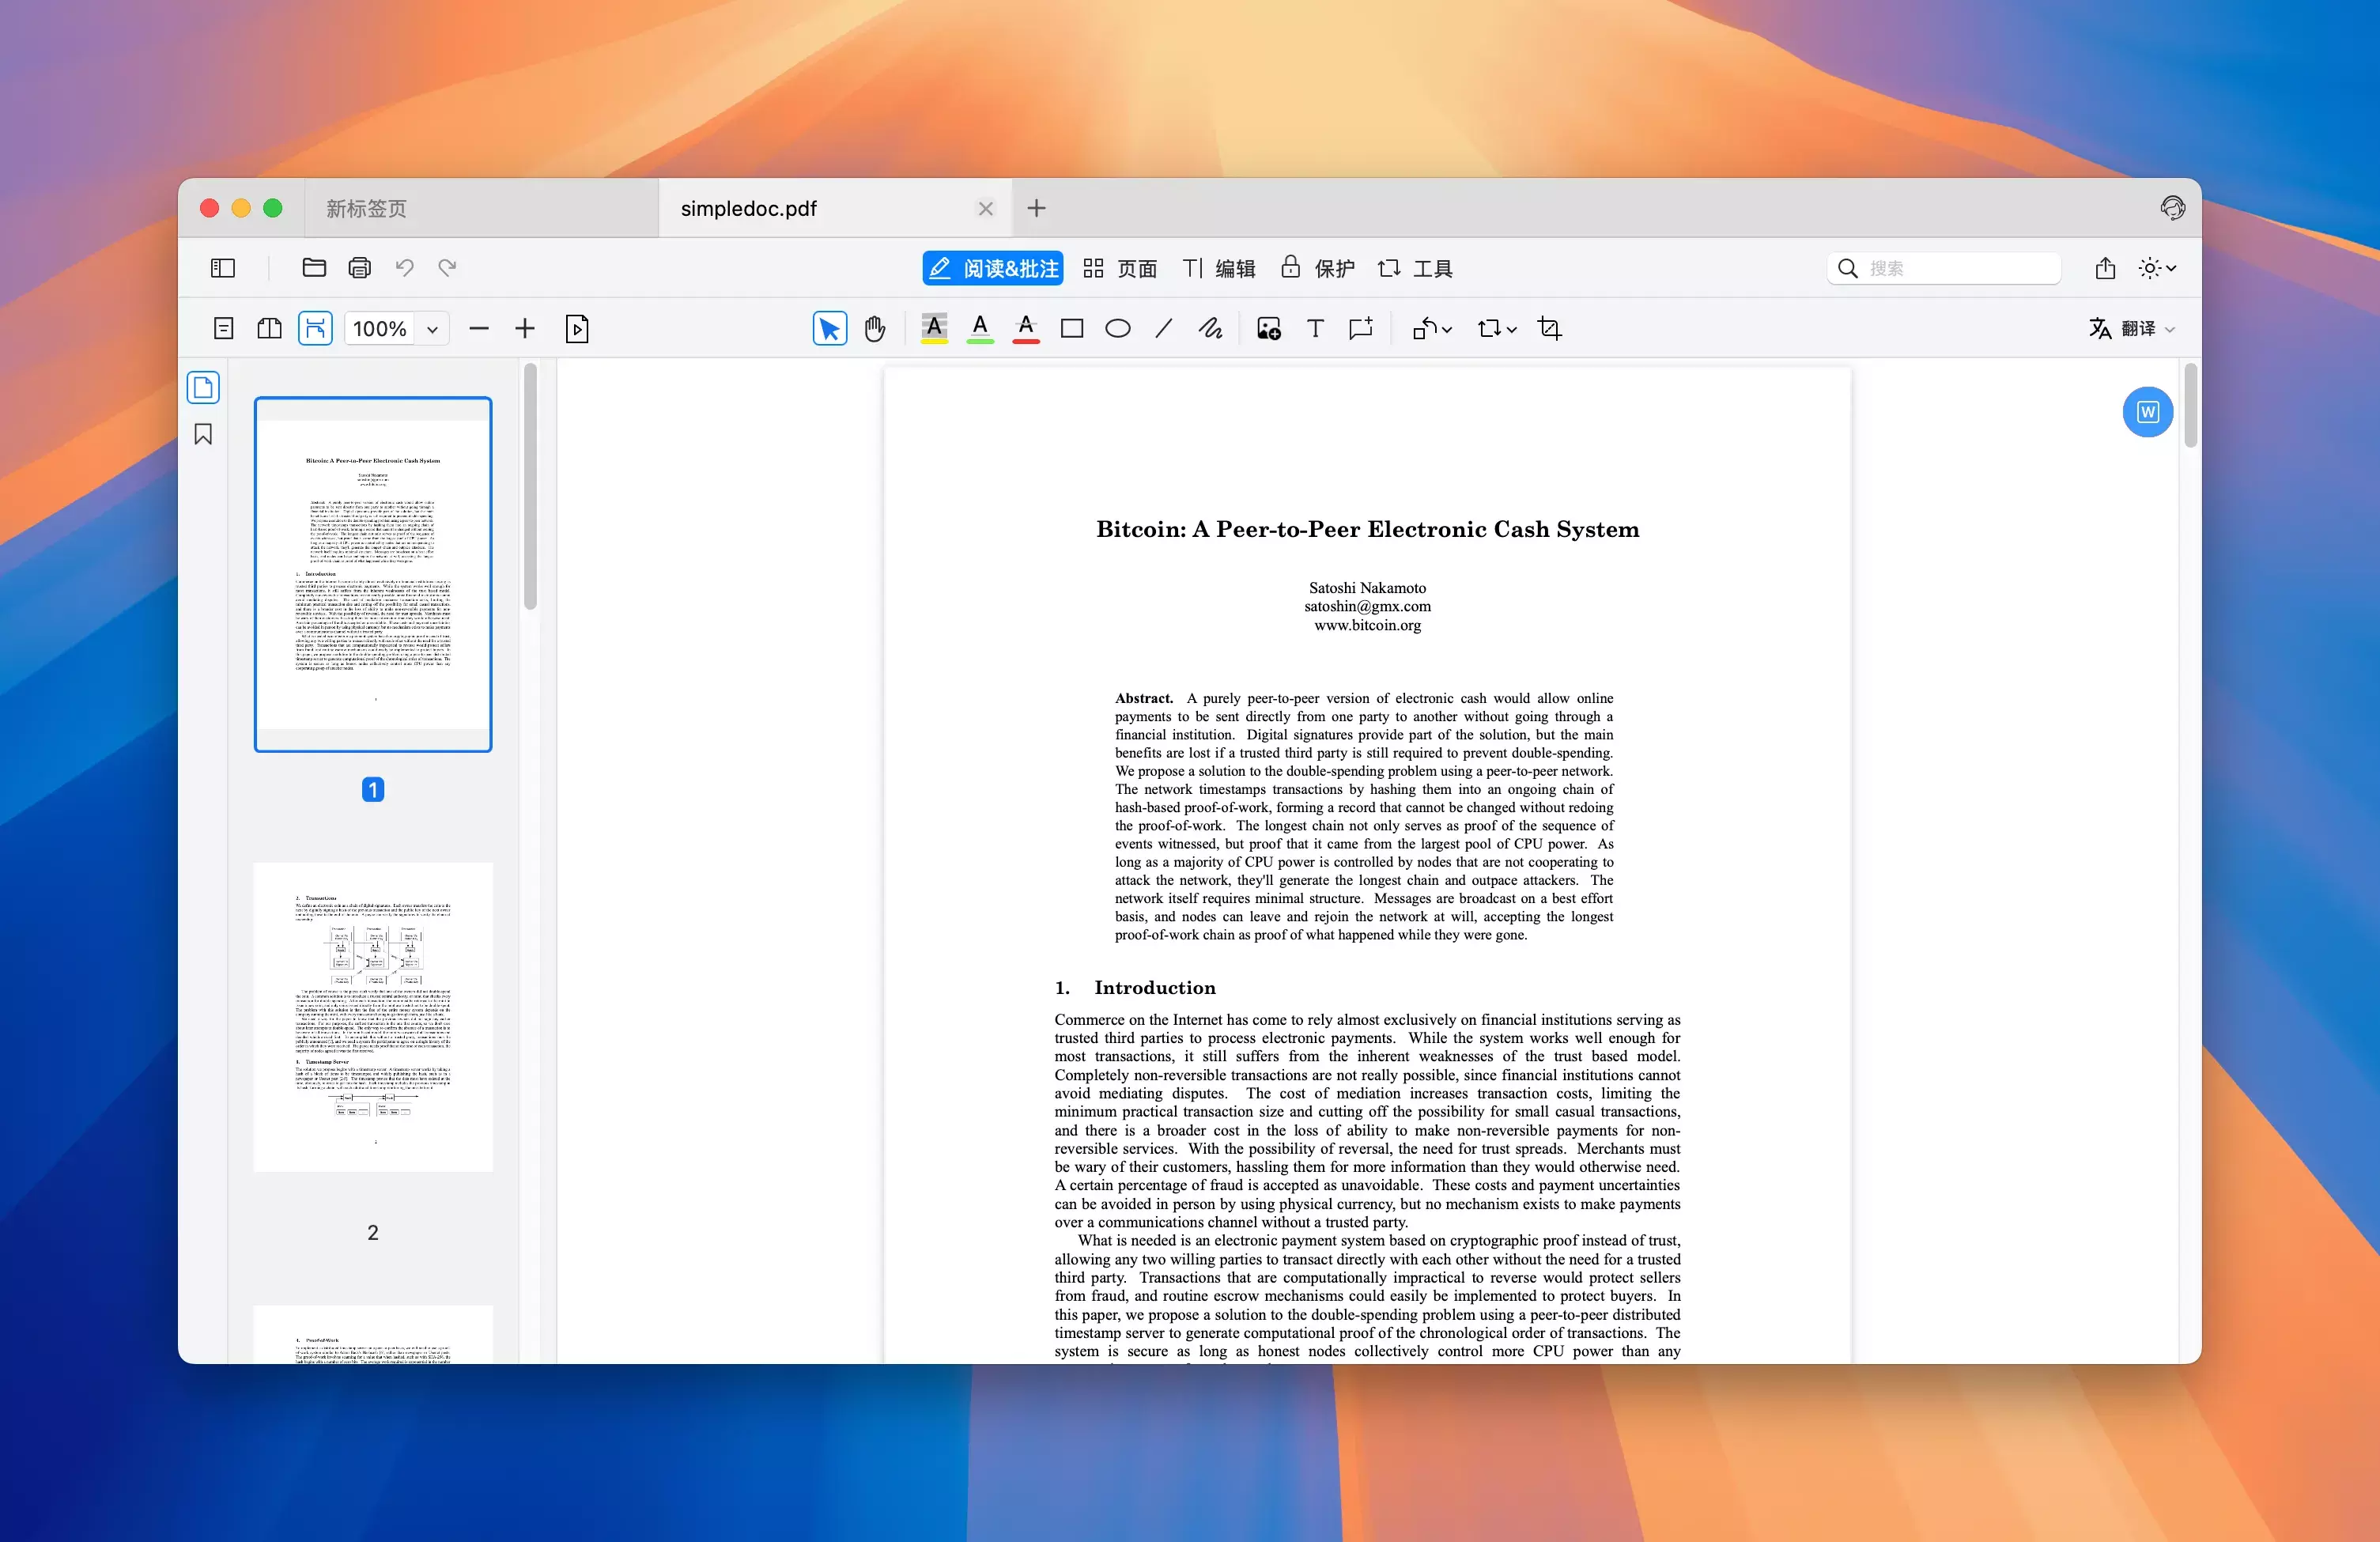
Task: Click the 保护 protect button
Action: click(1317, 268)
